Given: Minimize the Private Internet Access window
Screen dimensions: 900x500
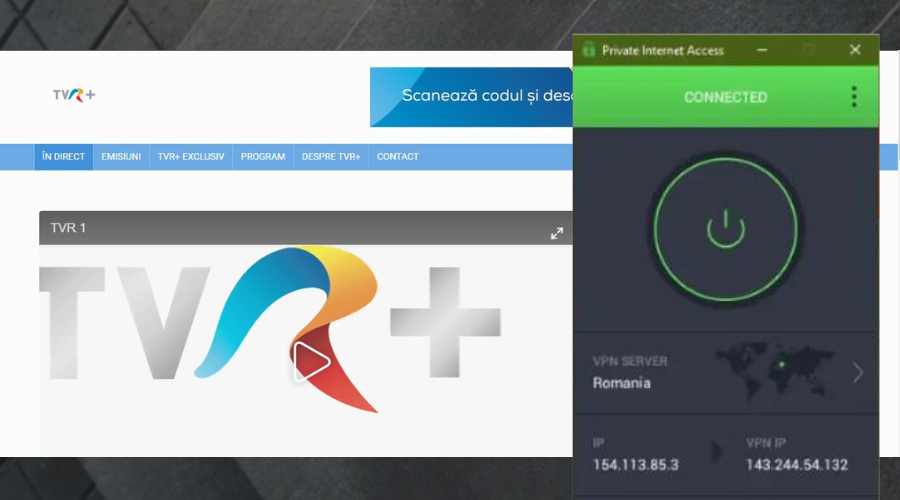Looking at the screenshot, I should click(x=762, y=51).
